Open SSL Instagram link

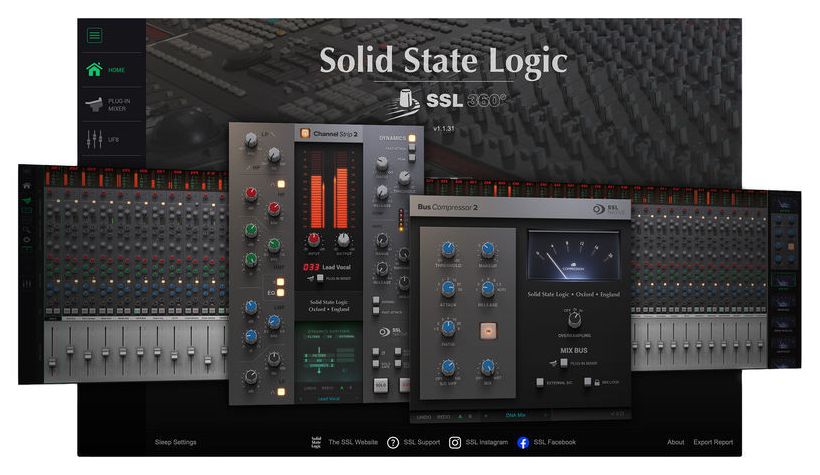pyautogui.click(x=486, y=442)
